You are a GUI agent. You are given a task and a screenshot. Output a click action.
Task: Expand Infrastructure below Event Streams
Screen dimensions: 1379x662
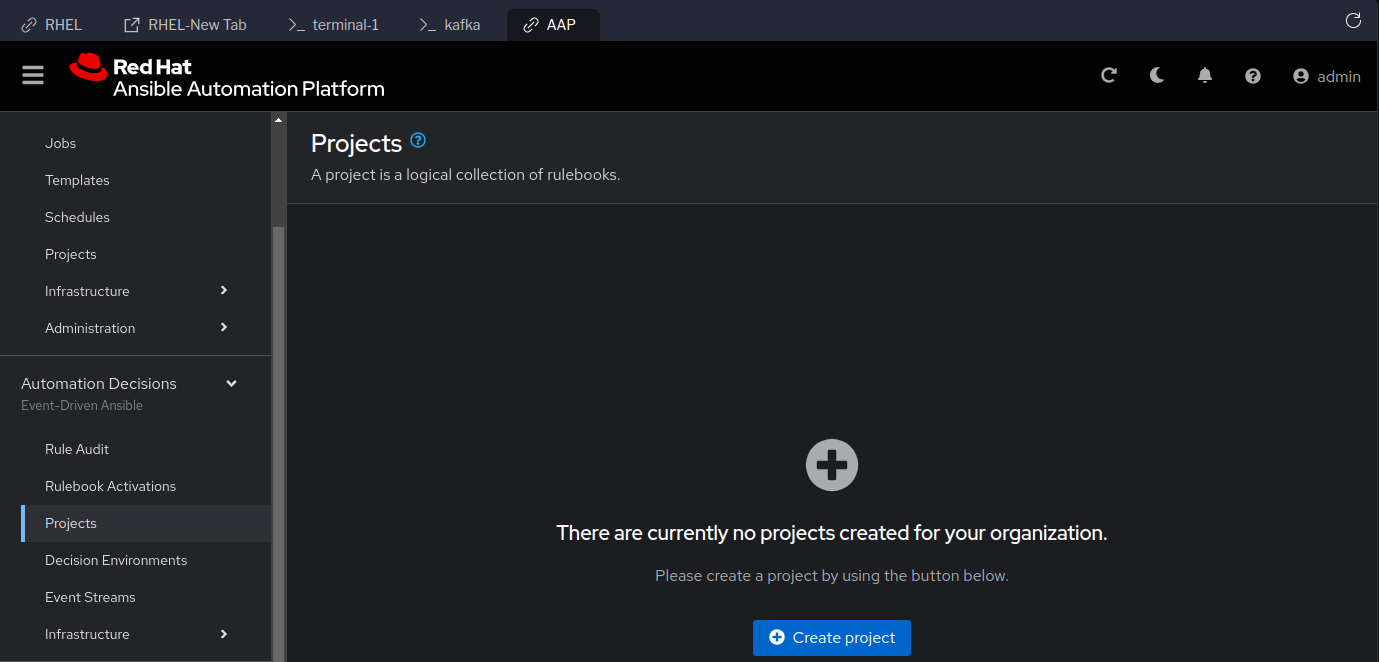[135, 634]
